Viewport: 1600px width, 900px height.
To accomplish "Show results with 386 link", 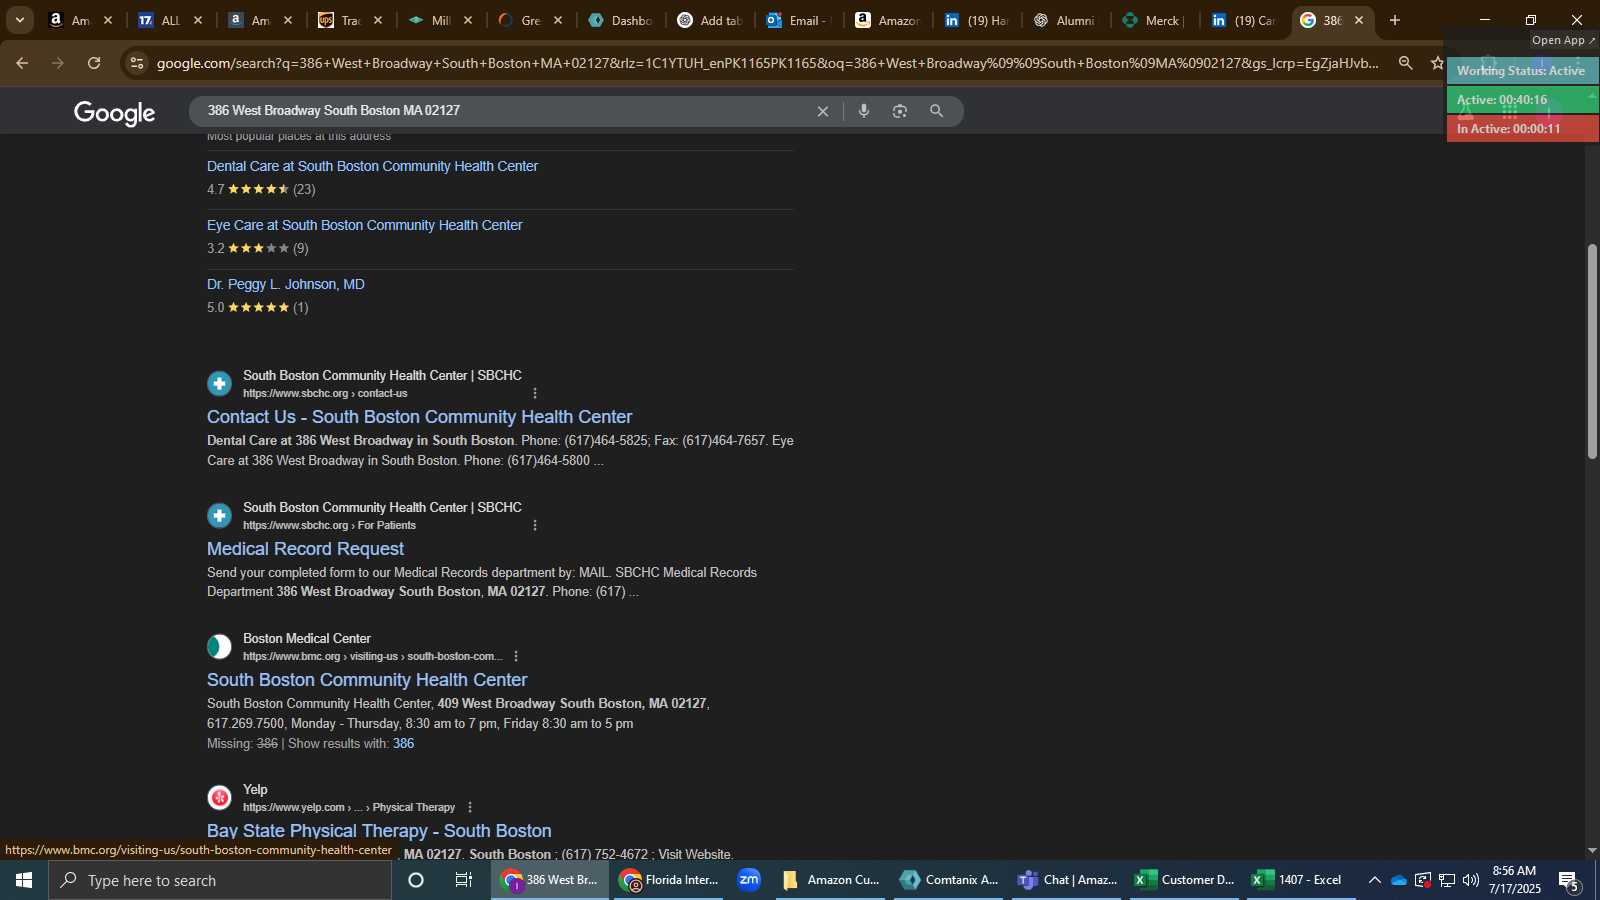I will (x=403, y=744).
